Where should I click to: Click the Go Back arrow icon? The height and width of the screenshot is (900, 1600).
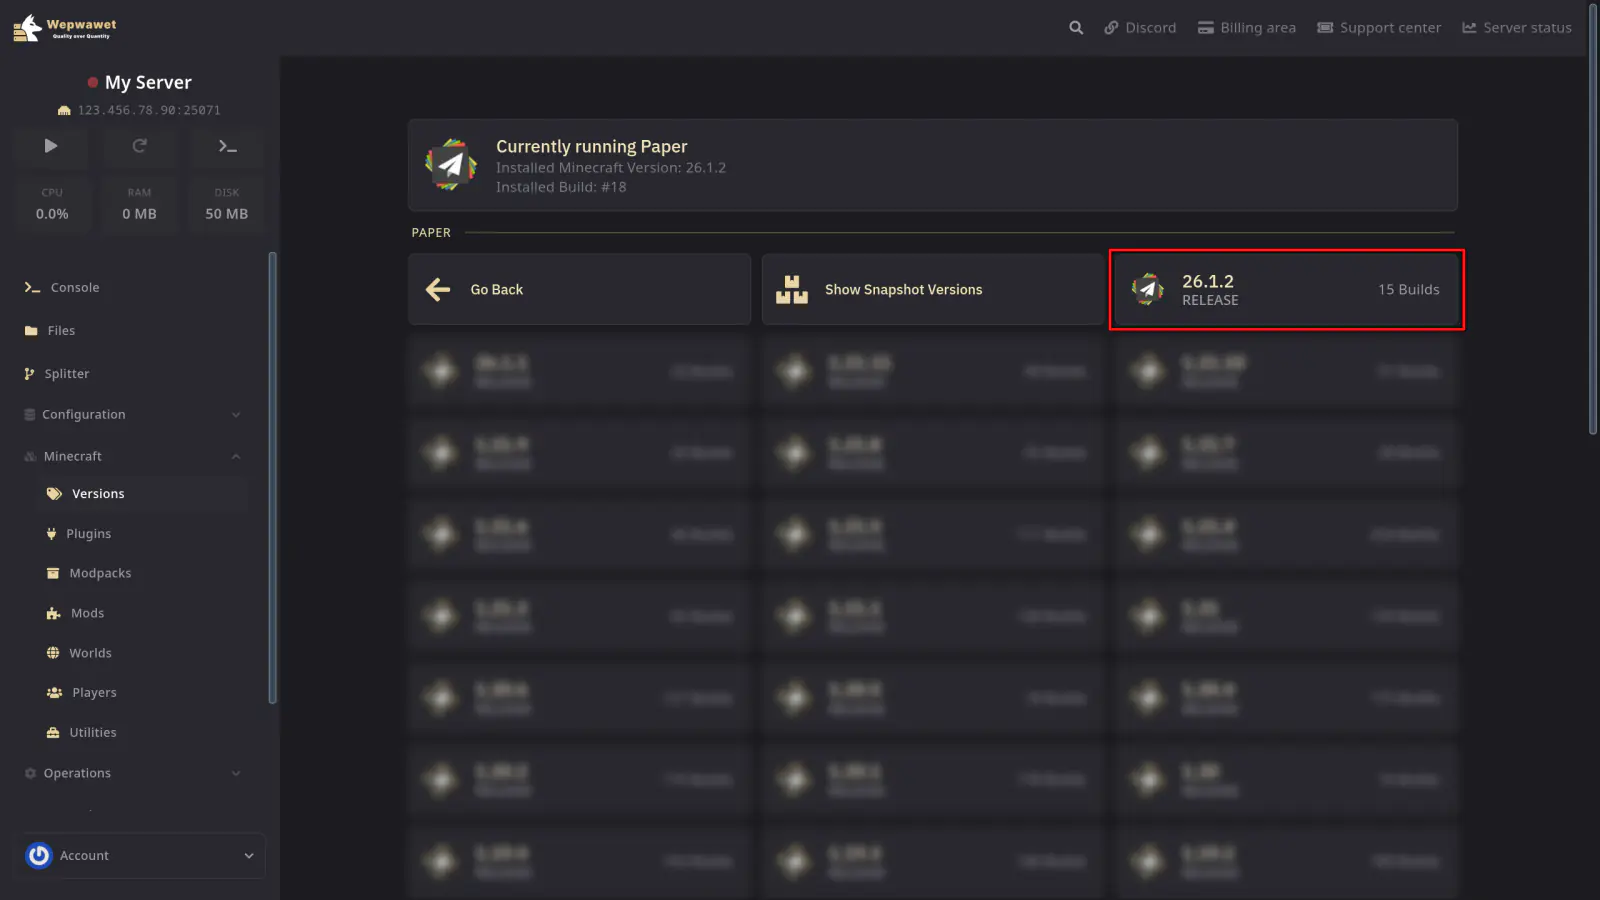coord(438,290)
